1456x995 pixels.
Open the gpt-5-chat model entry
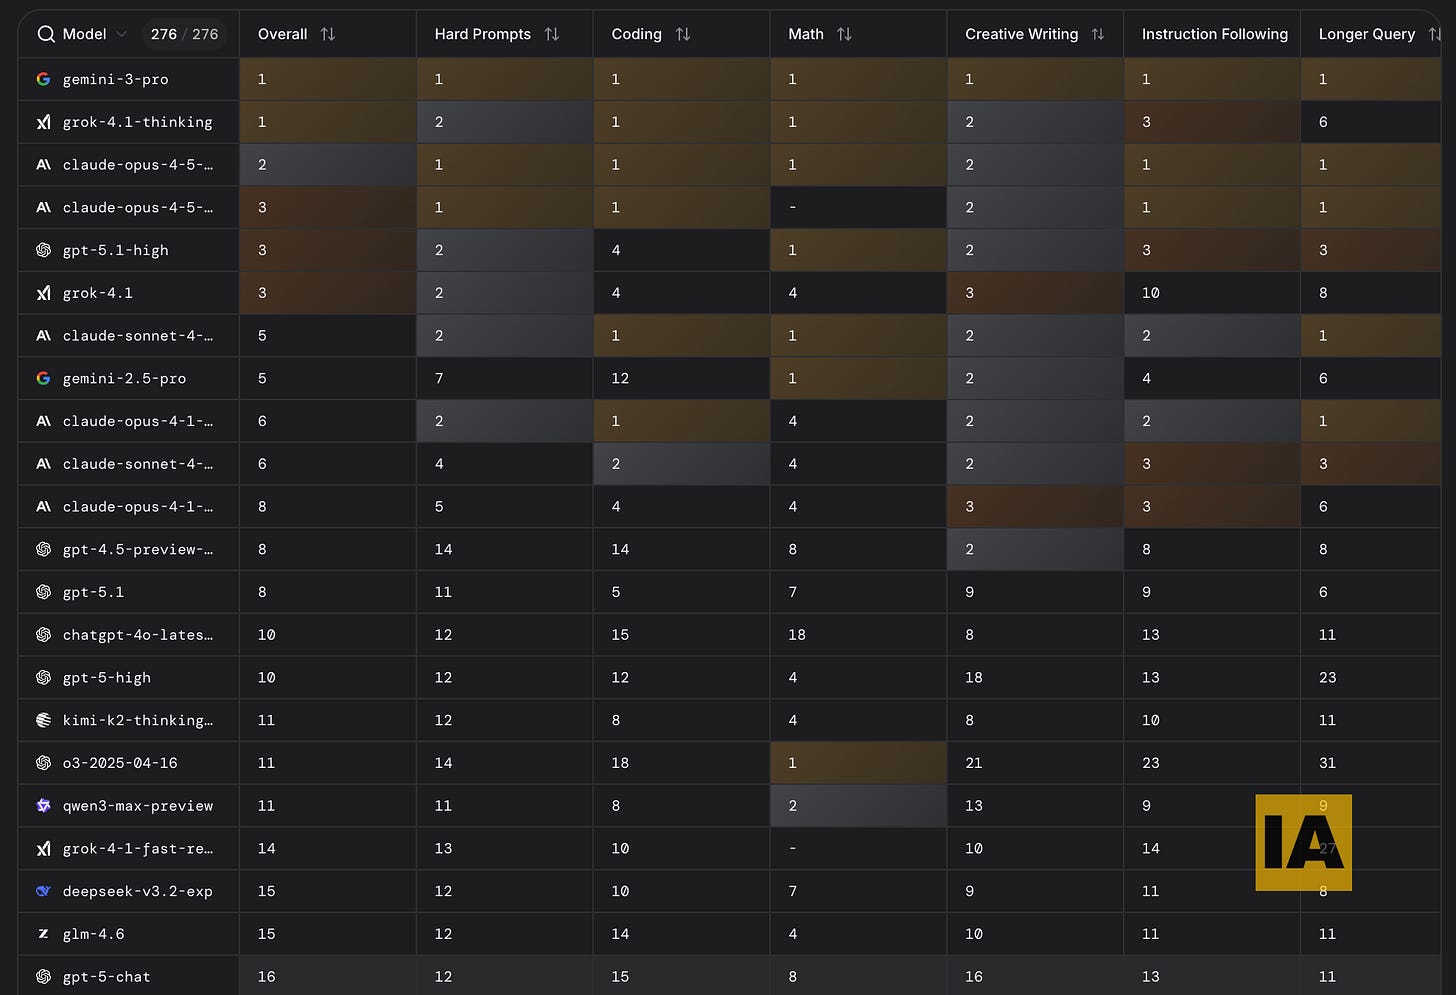click(x=106, y=976)
